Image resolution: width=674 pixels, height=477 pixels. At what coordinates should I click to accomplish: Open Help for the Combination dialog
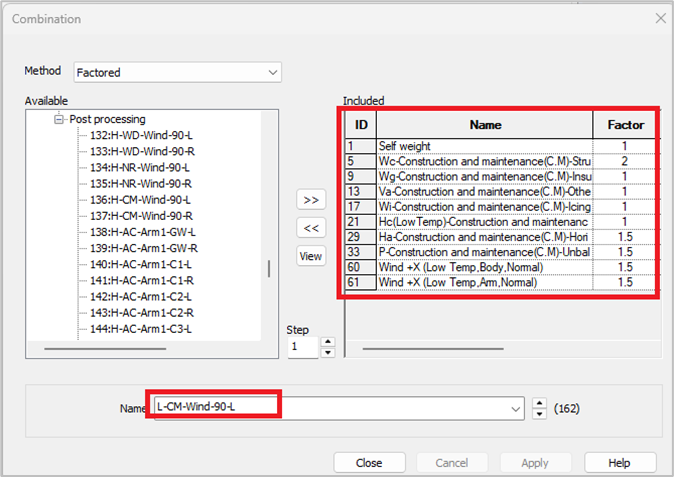point(620,463)
